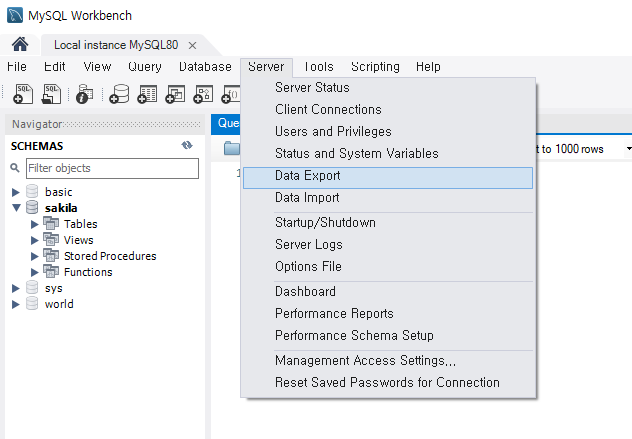Open the Help menu
Image resolution: width=632 pixels, height=439 pixels.
(428, 67)
